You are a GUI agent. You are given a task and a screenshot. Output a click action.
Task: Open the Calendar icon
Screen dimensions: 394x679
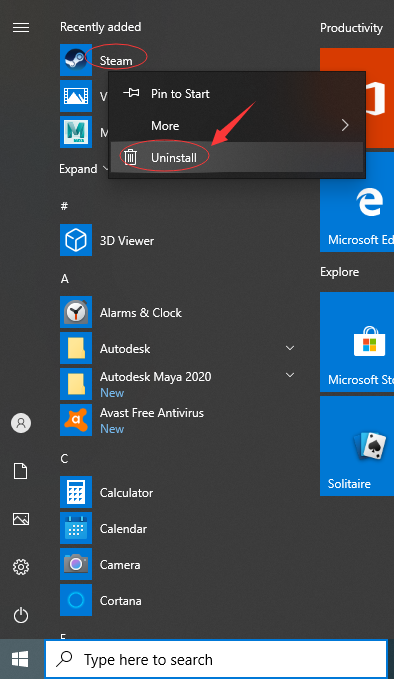pos(76,528)
